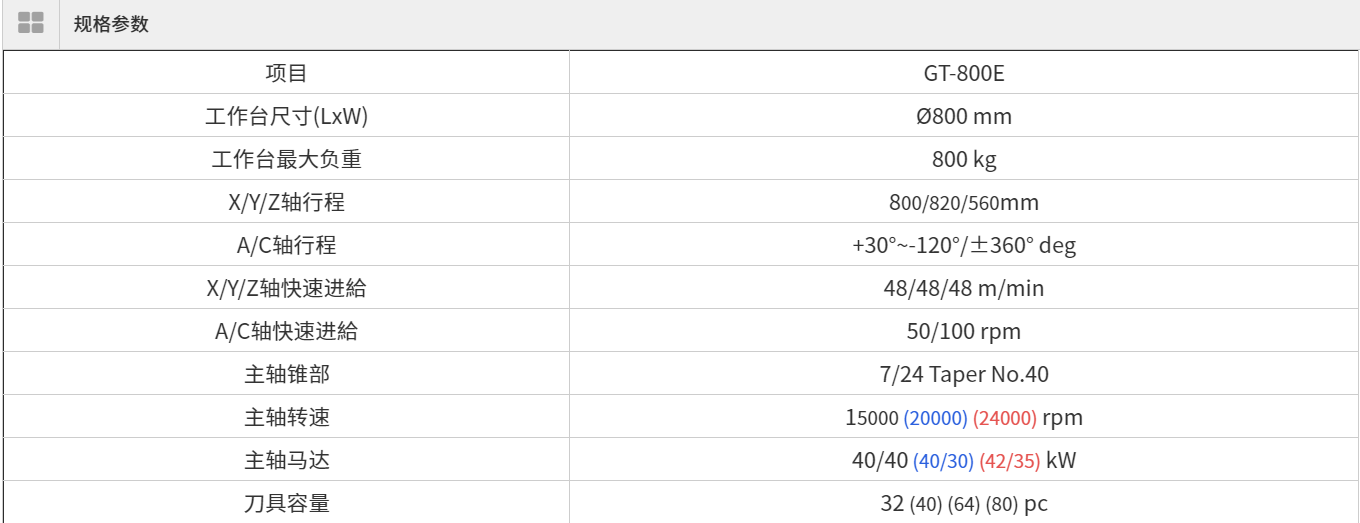The image size is (1360, 523).
Task: Select the 刀具容量 row label
Action: pyautogui.click(x=286, y=503)
